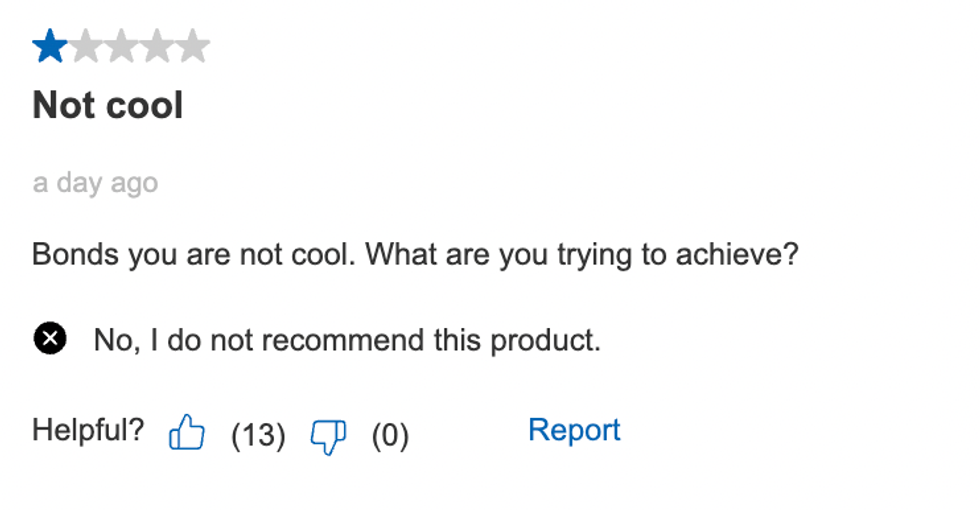Click the thumbs down unhelpful icon

[x=328, y=435]
